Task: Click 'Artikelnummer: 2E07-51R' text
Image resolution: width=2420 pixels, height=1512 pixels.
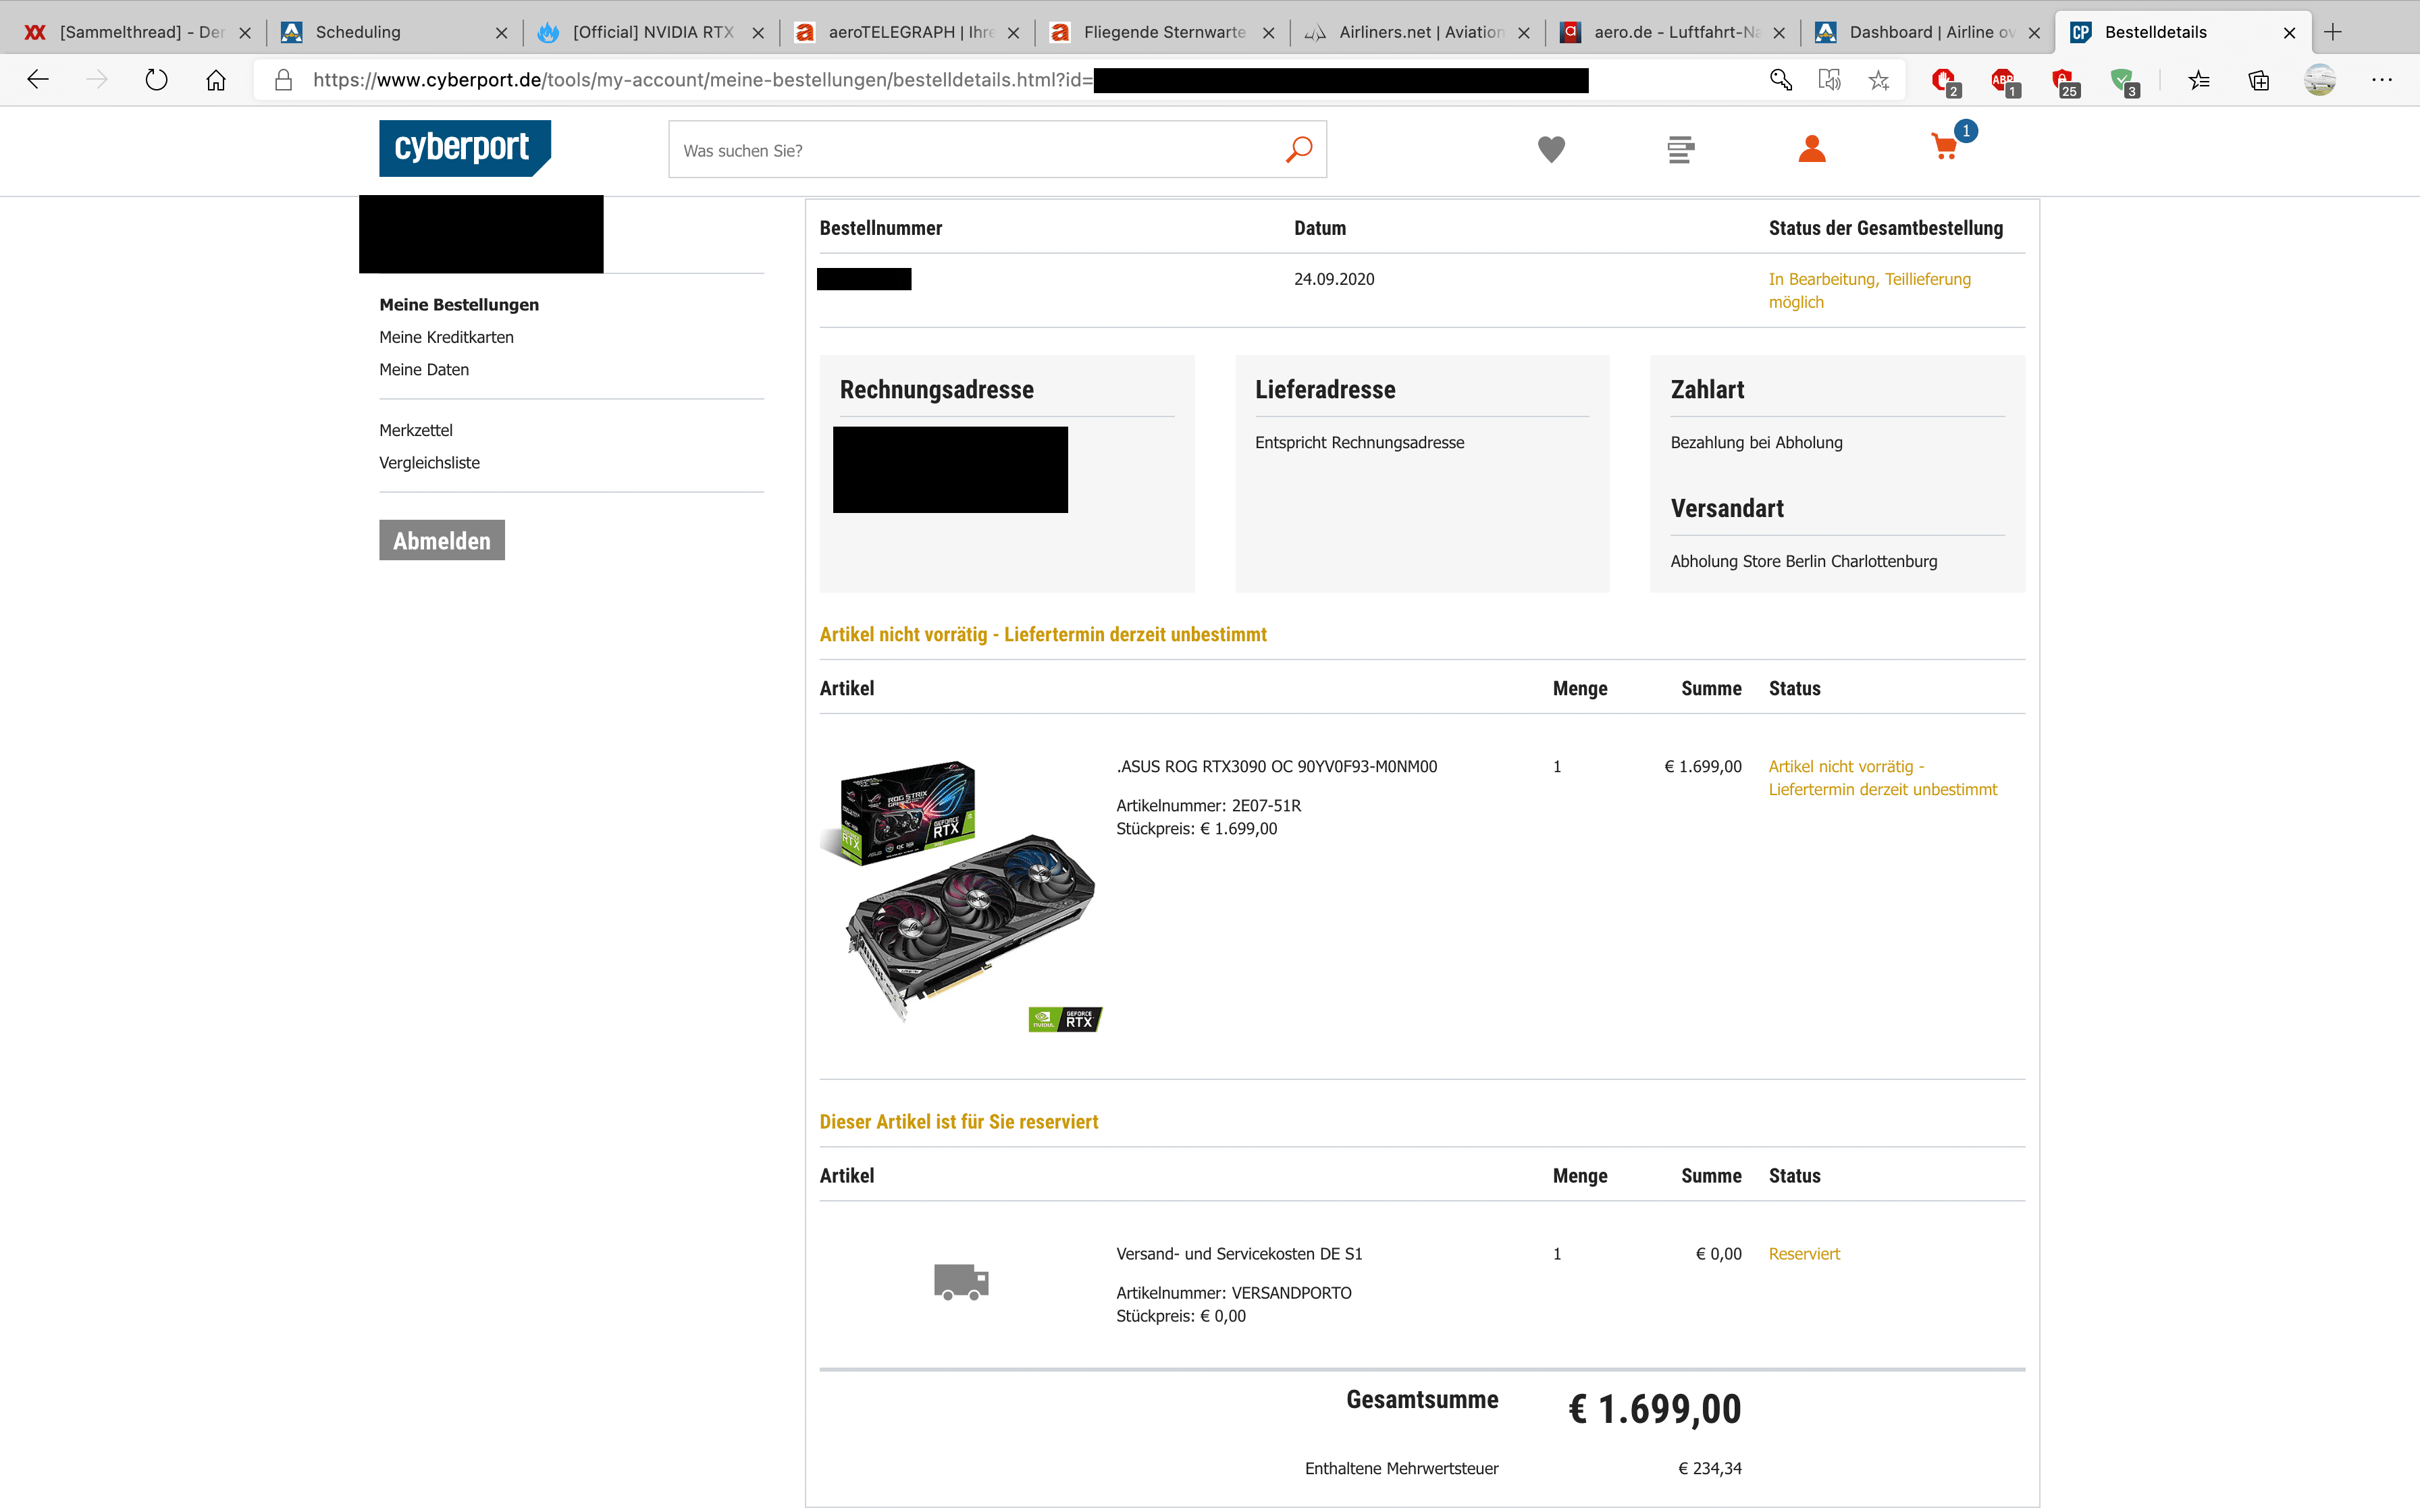Action: coord(1208,805)
